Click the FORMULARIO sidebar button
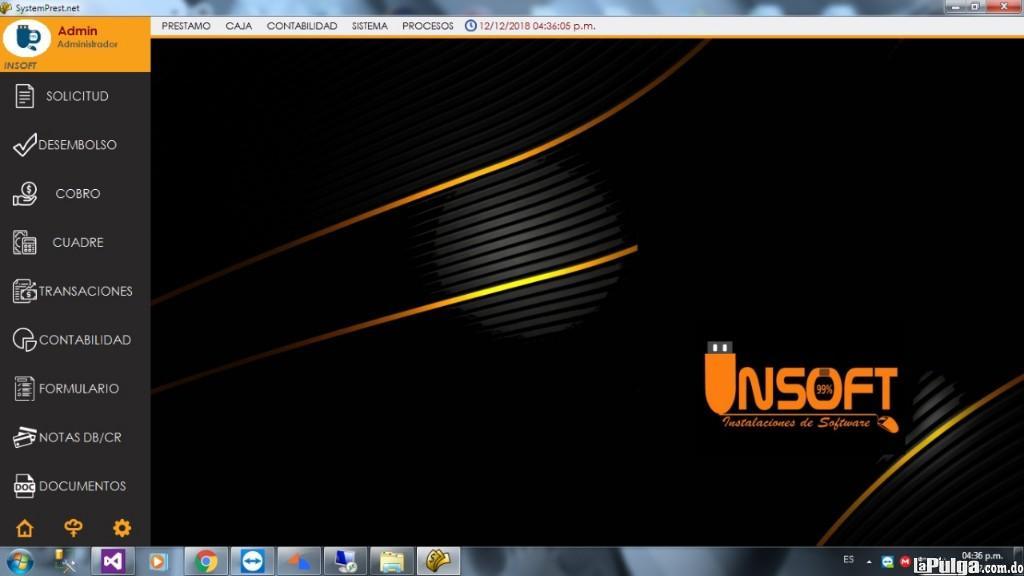The image size is (1024, 576). tap(78, 389)
